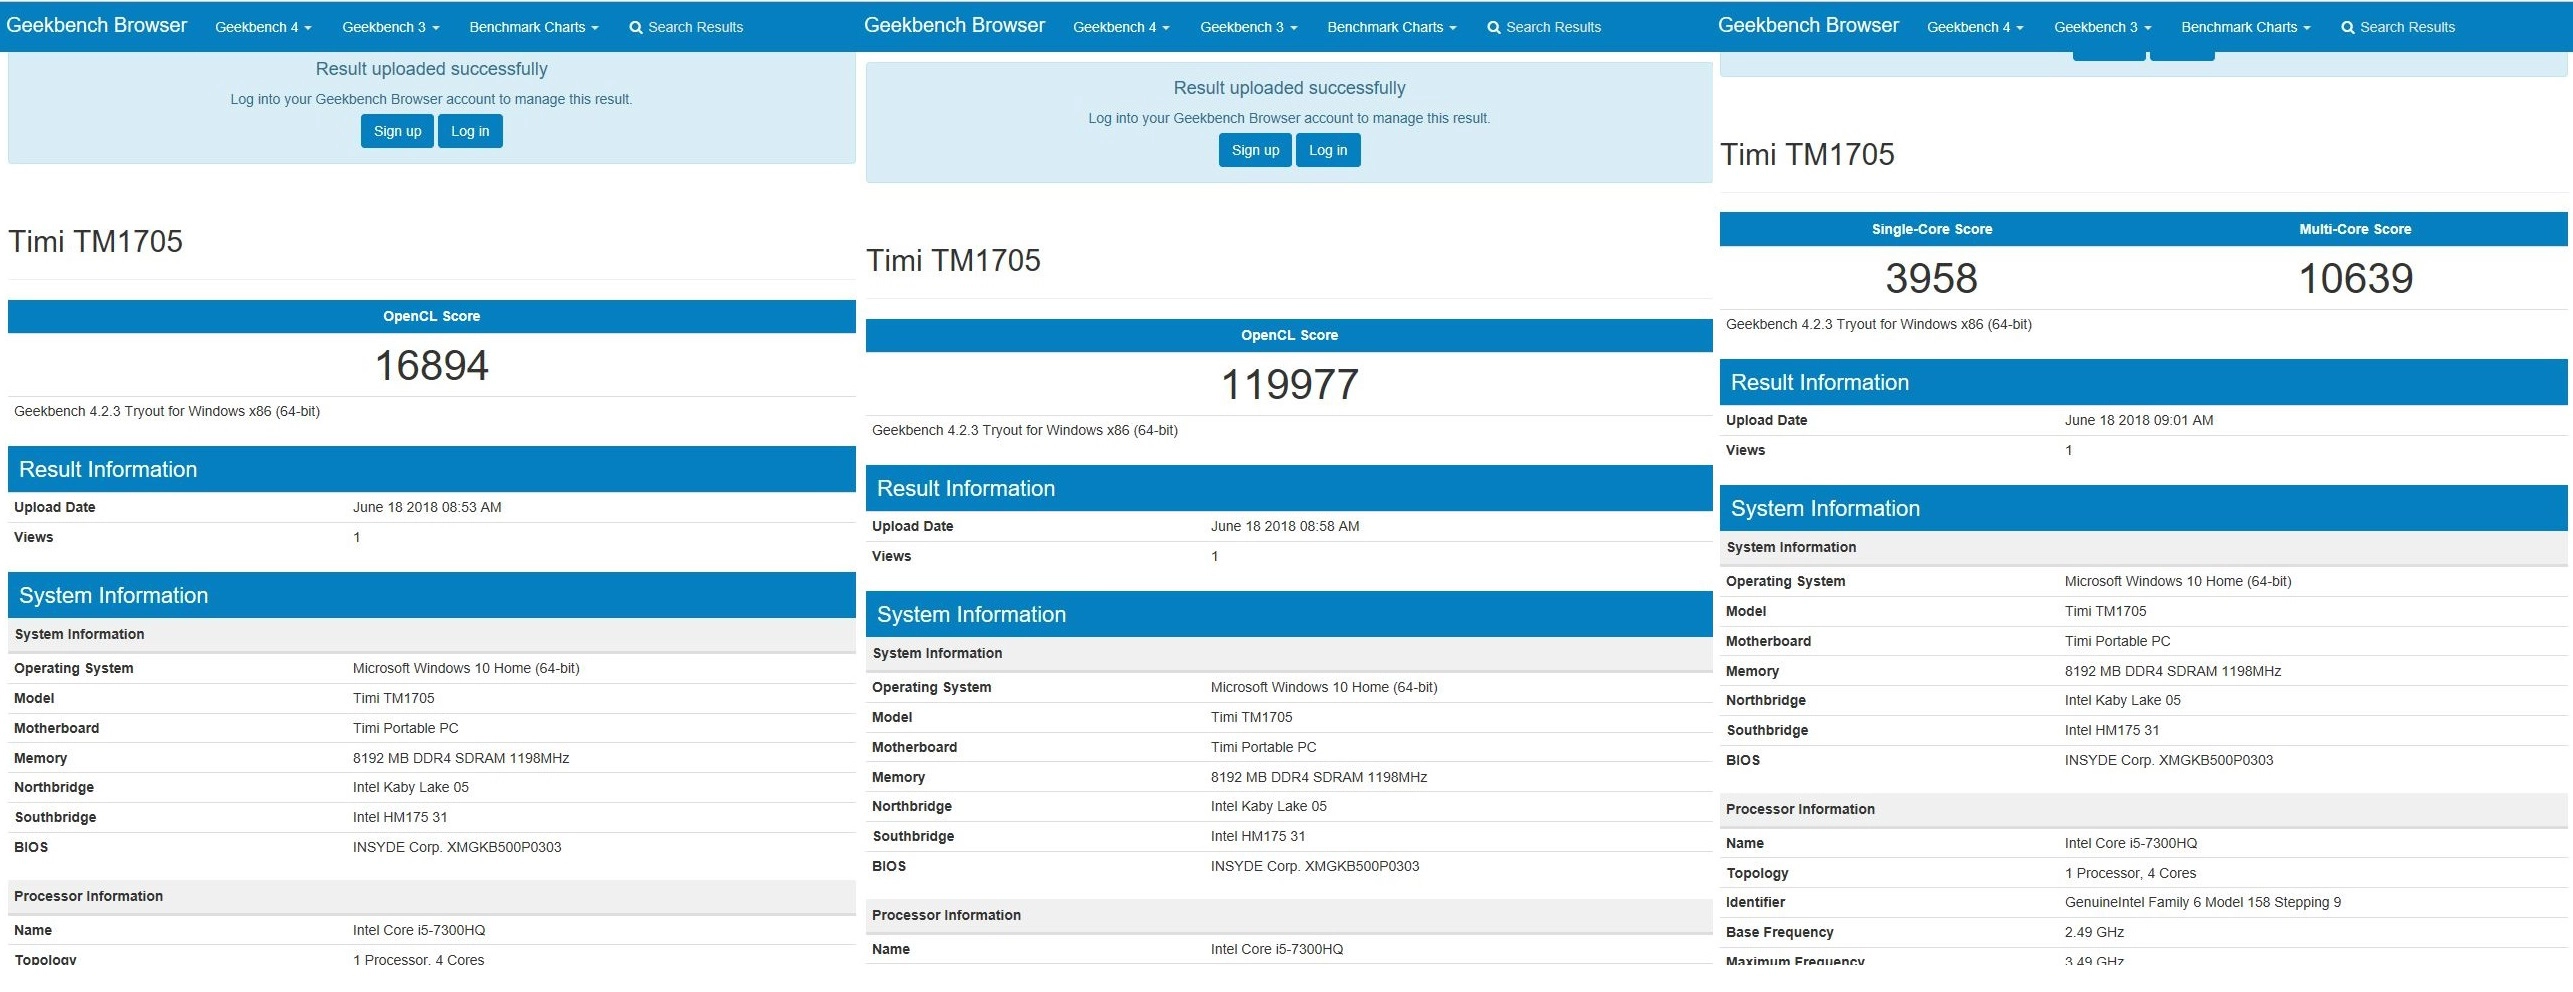Click upload date June 18 2018 08:53 AM
Screen dimensions: 2573x992
point(427,507)
